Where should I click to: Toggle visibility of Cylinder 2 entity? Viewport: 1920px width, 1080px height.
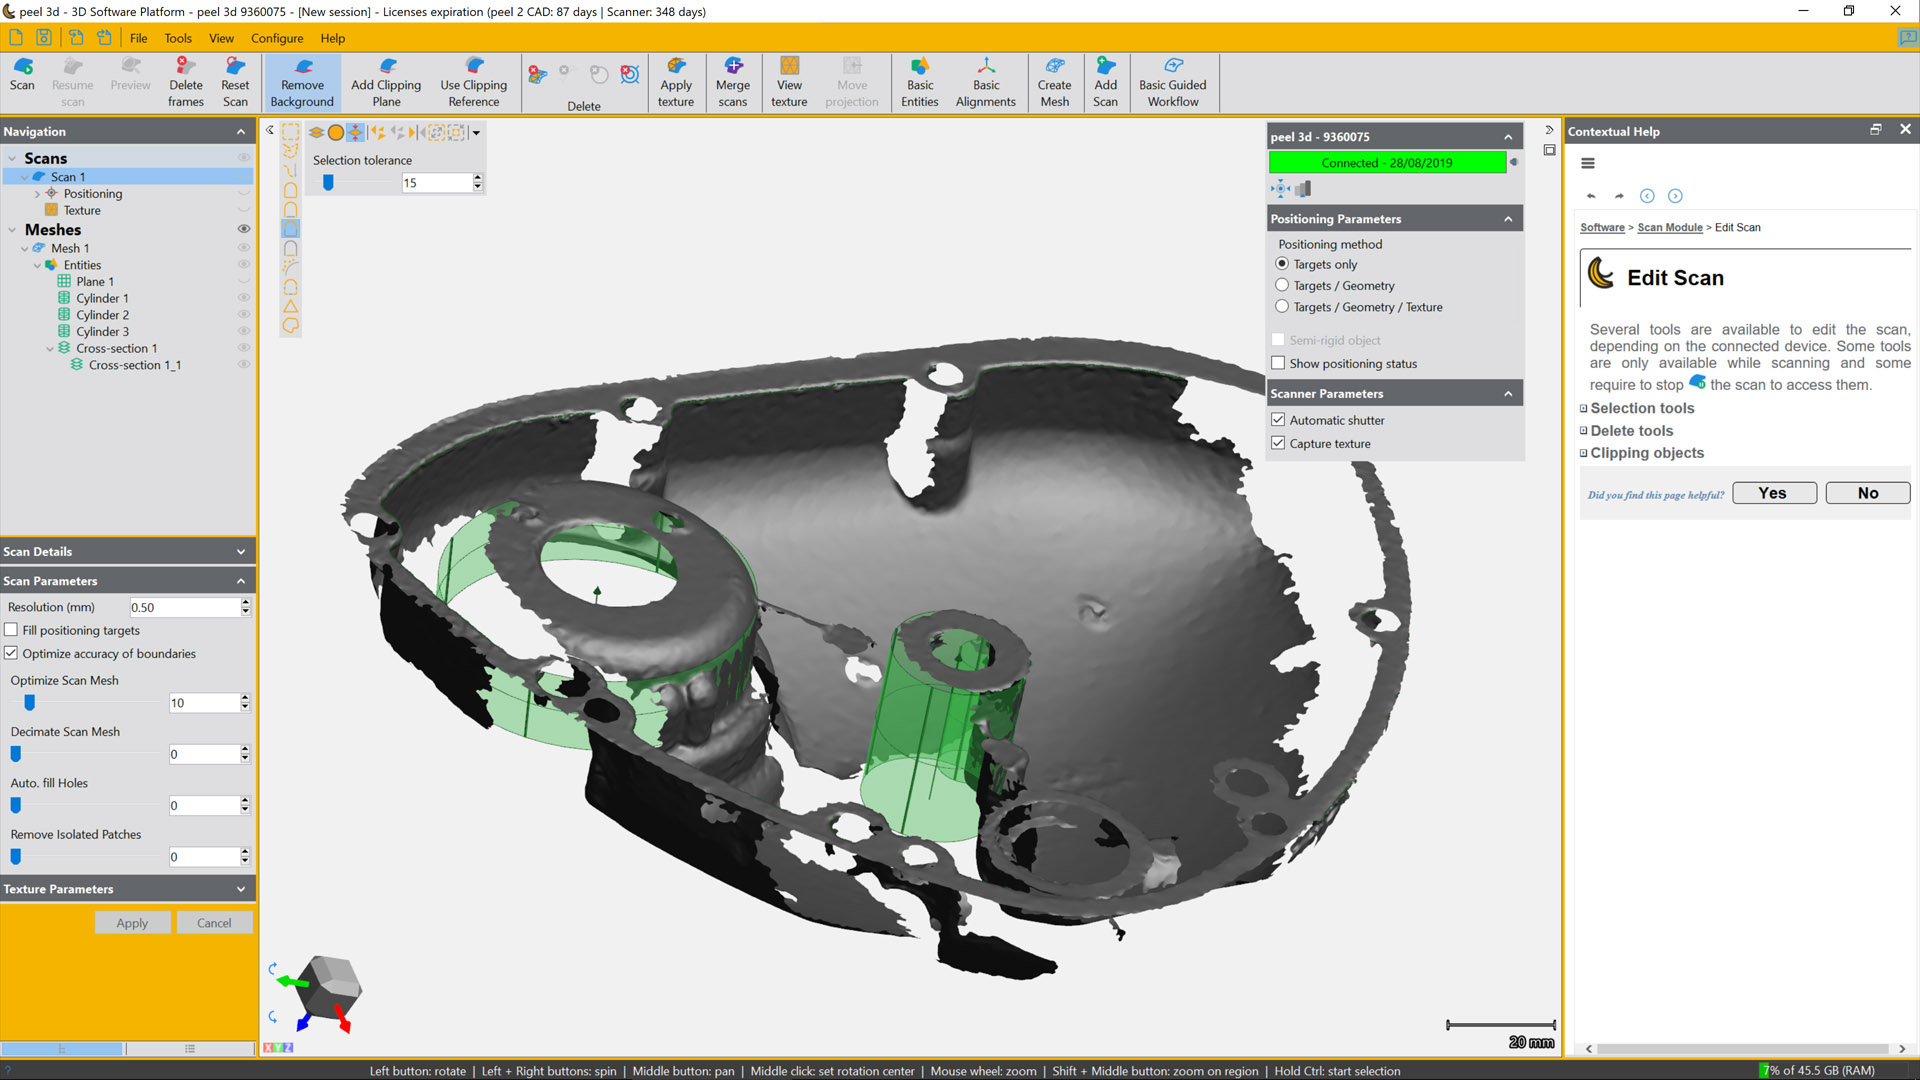[243, 315]
